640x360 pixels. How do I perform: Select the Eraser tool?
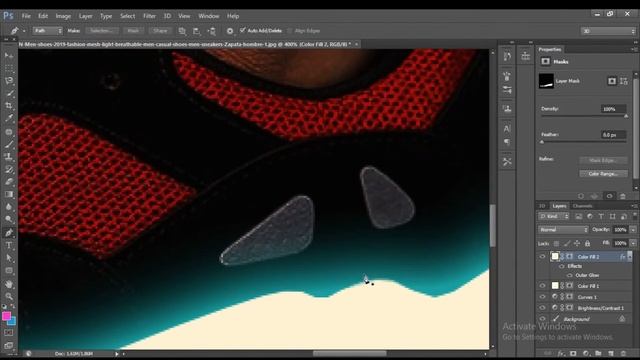[x=9, y=182]
